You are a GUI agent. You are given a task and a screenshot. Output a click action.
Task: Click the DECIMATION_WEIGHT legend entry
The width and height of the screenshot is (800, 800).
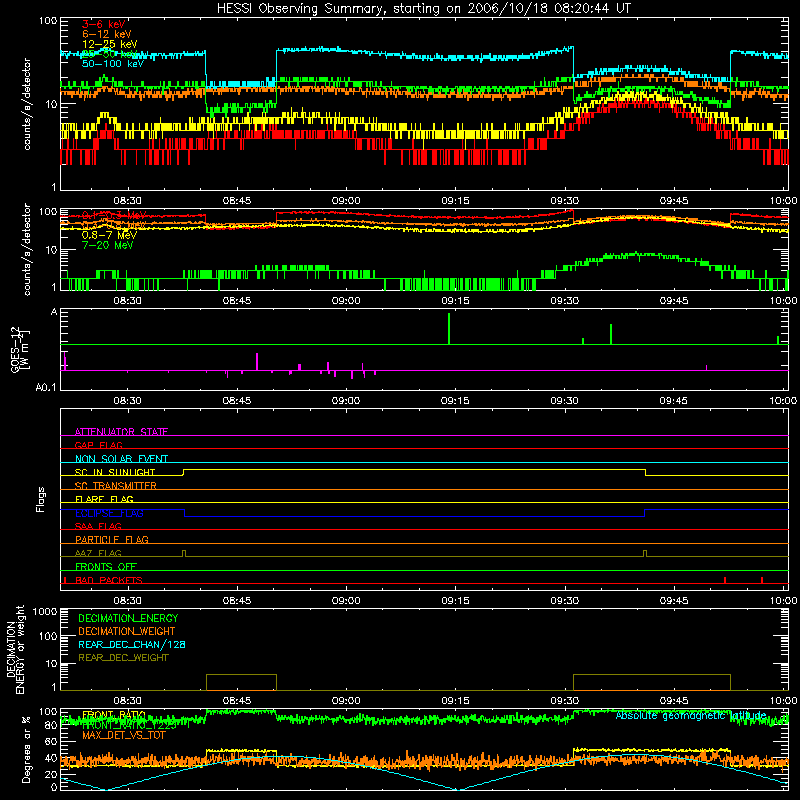[x=127, y=631]
